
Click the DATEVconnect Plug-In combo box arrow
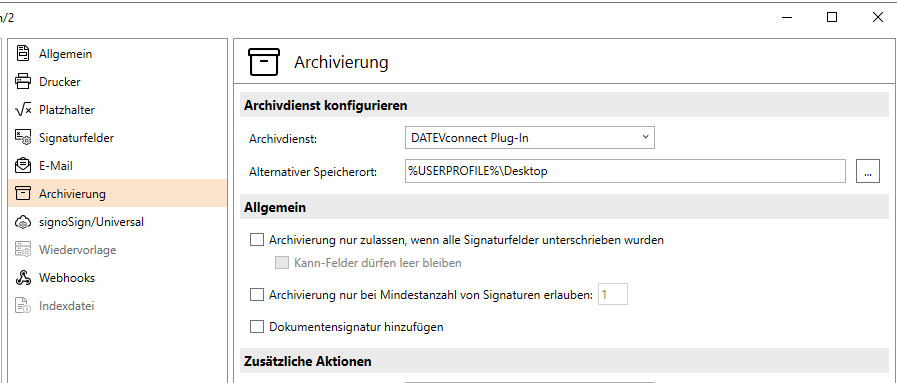[645, 137]
